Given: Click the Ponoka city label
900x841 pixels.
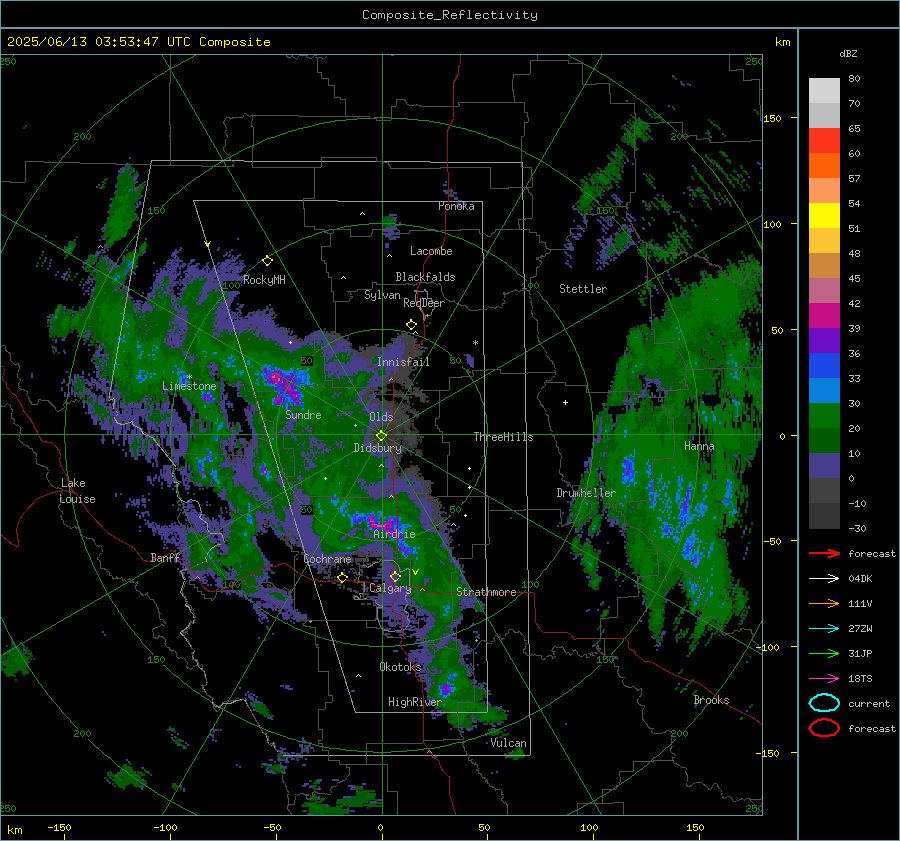Looking at the screenshot, I should [x=456, y=206].
